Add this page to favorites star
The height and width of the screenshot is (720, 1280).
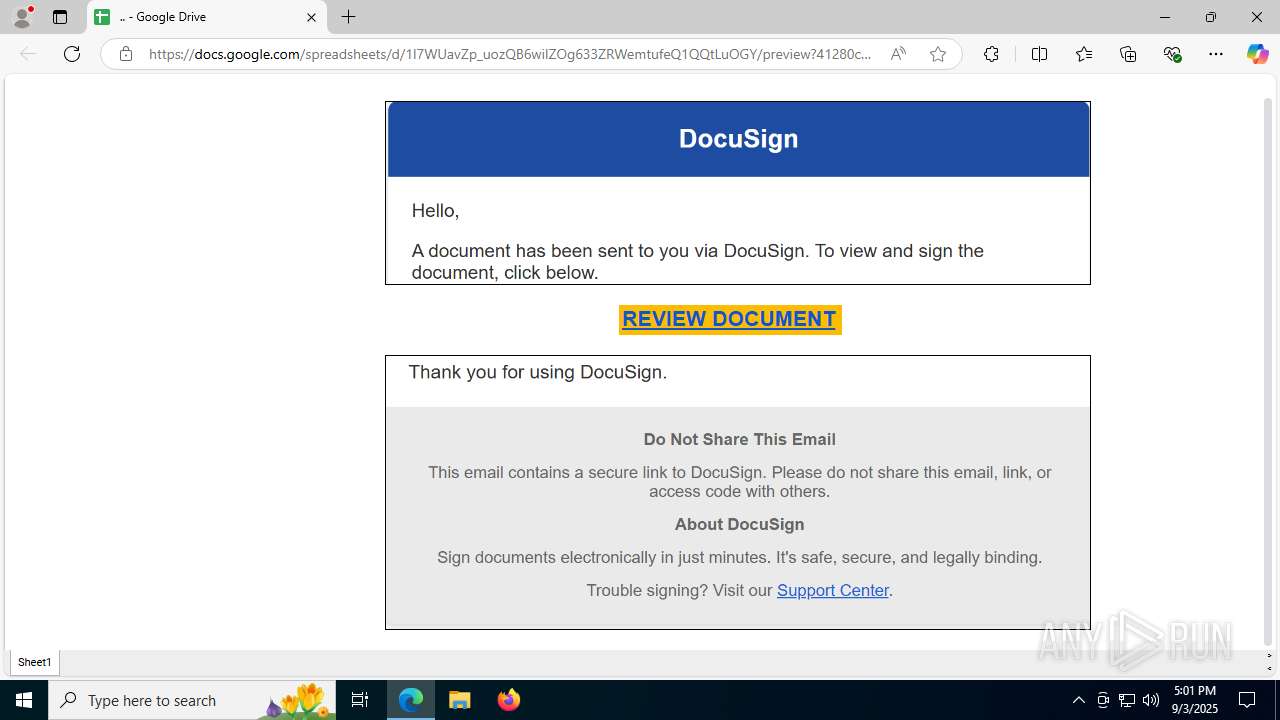[938, 54]
